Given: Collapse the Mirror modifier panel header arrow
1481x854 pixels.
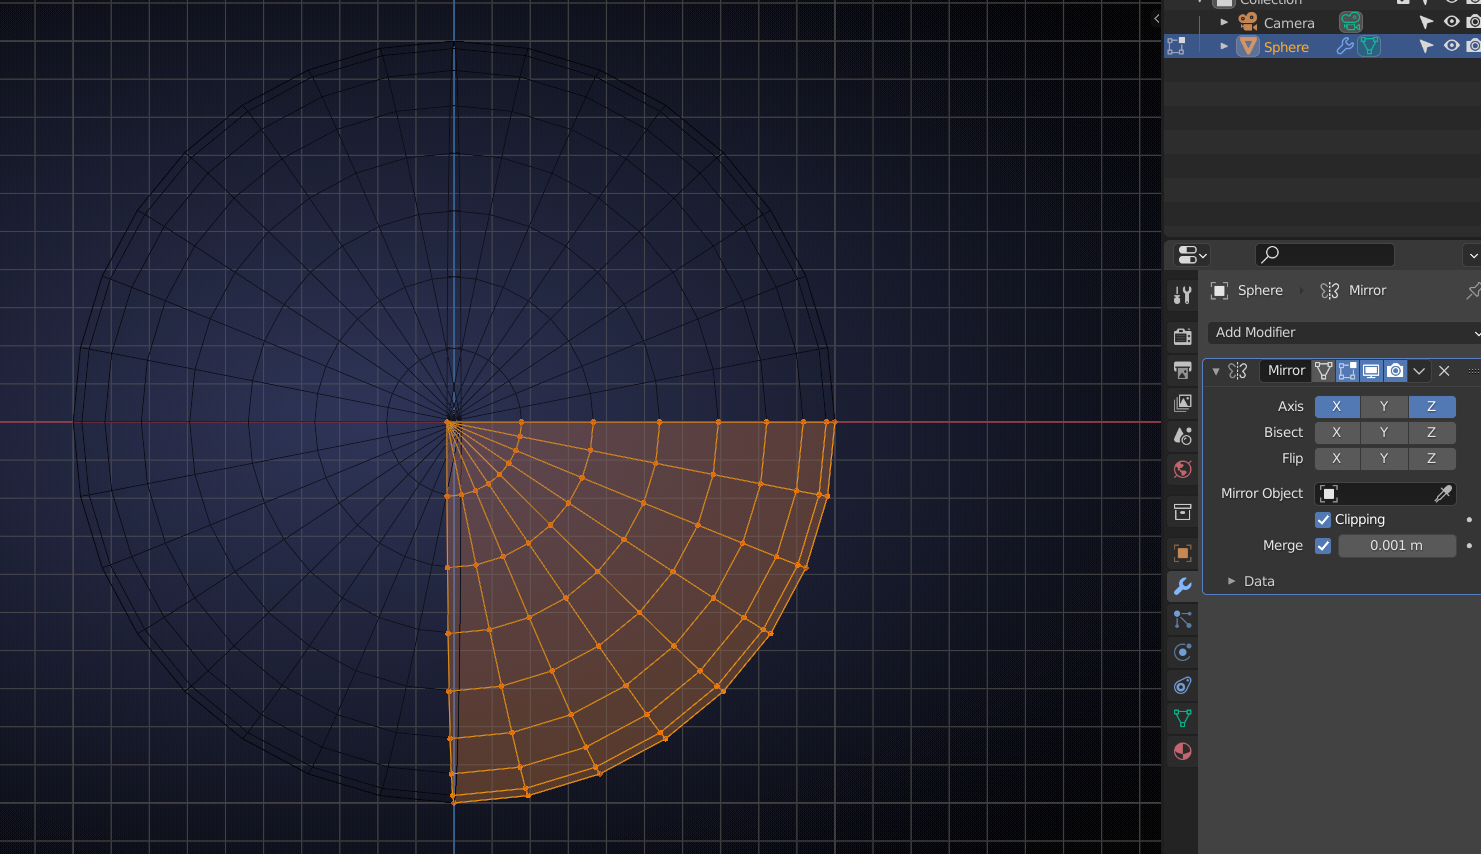Looking at the screenshot, I should point(1214,370).
